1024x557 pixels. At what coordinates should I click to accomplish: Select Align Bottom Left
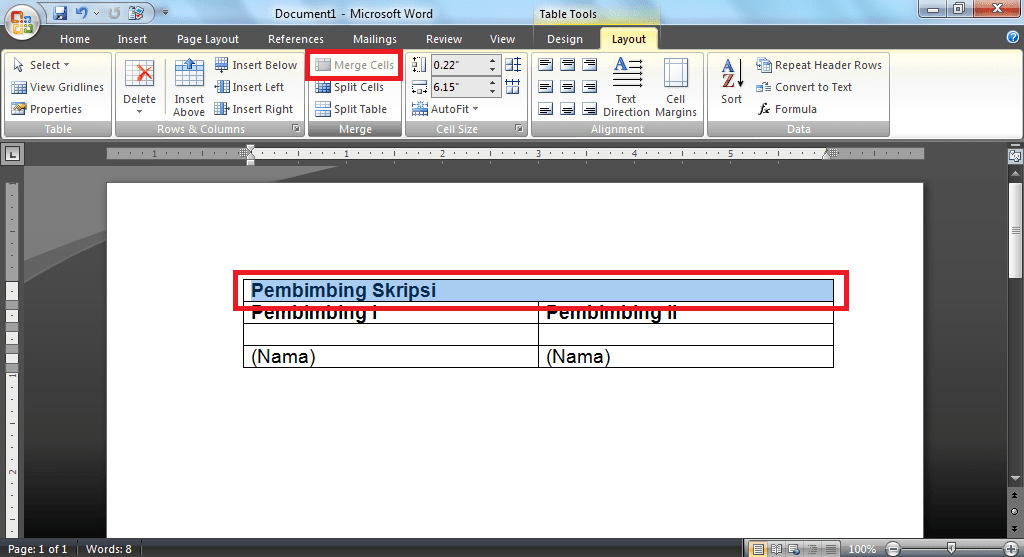coord(546,109)
